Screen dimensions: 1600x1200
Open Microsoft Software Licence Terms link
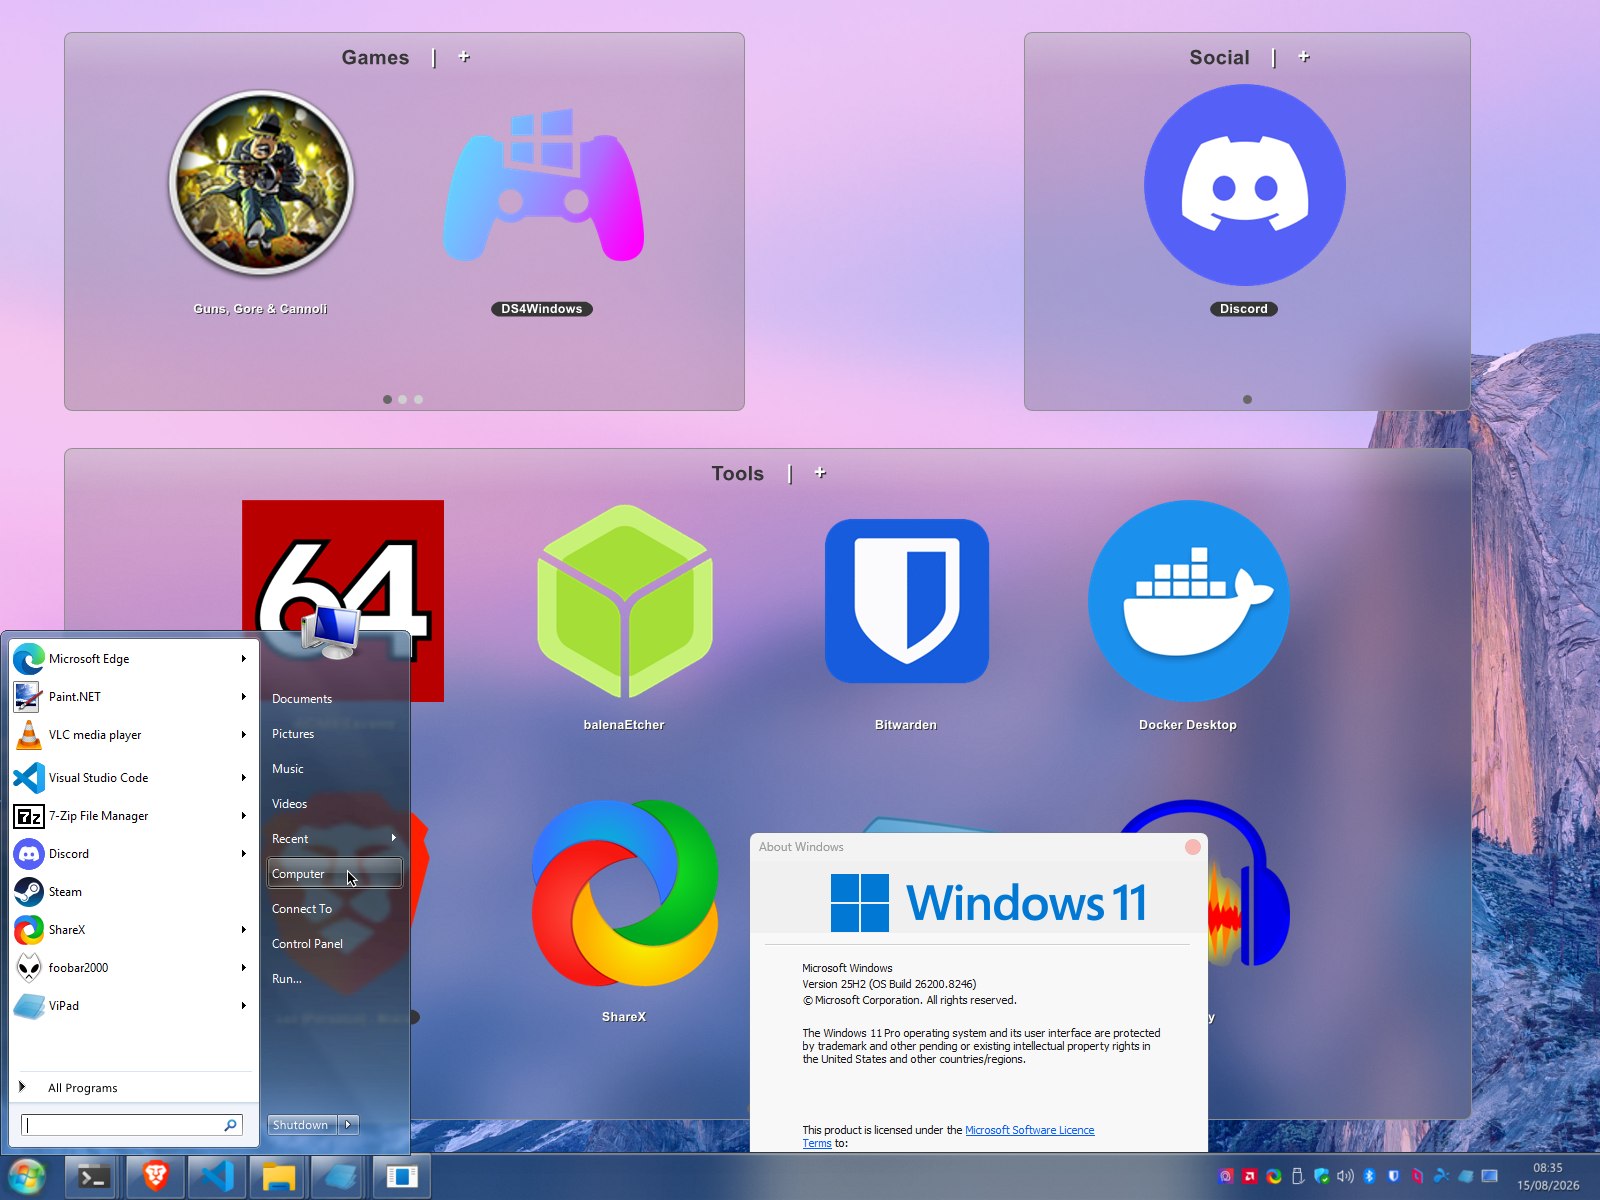[1029, 1130]
